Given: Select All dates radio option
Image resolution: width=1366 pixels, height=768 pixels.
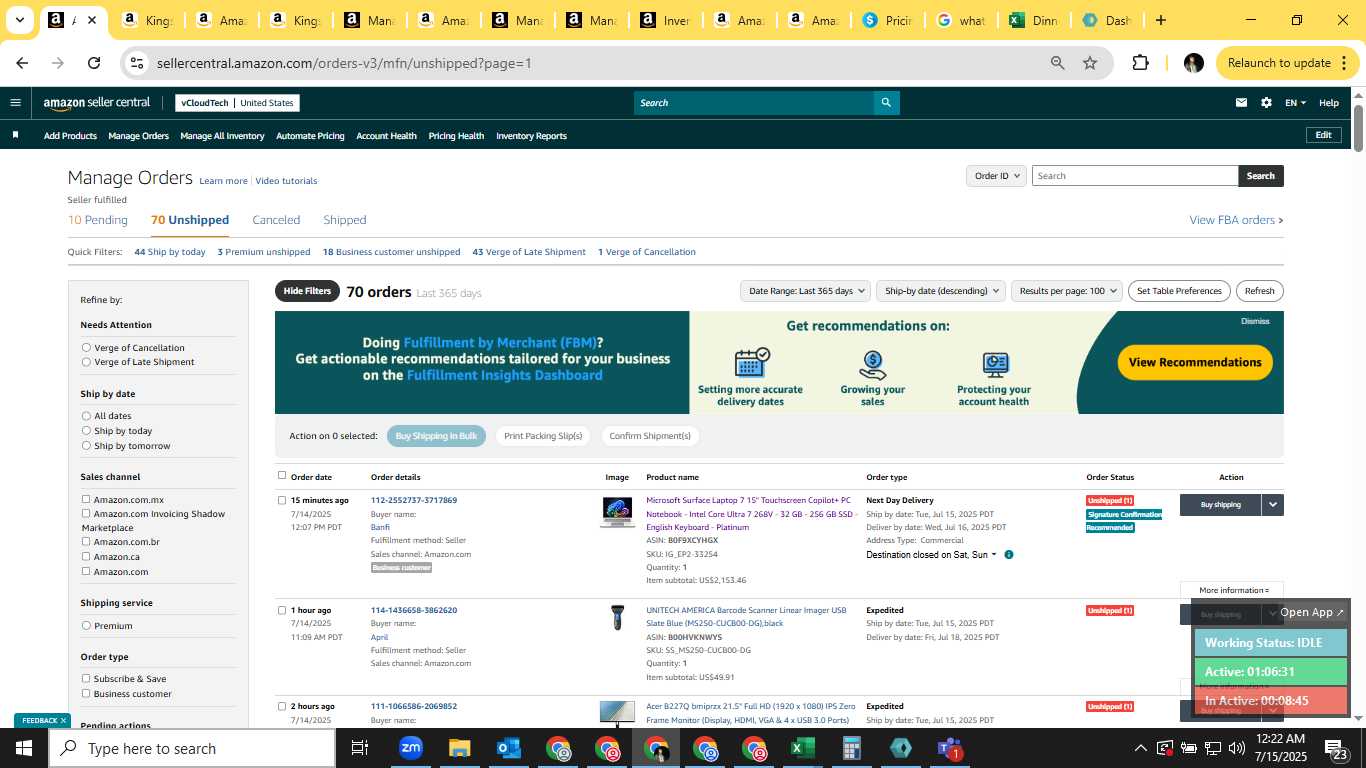Looking at the screenshot, I should click(86, 415).
